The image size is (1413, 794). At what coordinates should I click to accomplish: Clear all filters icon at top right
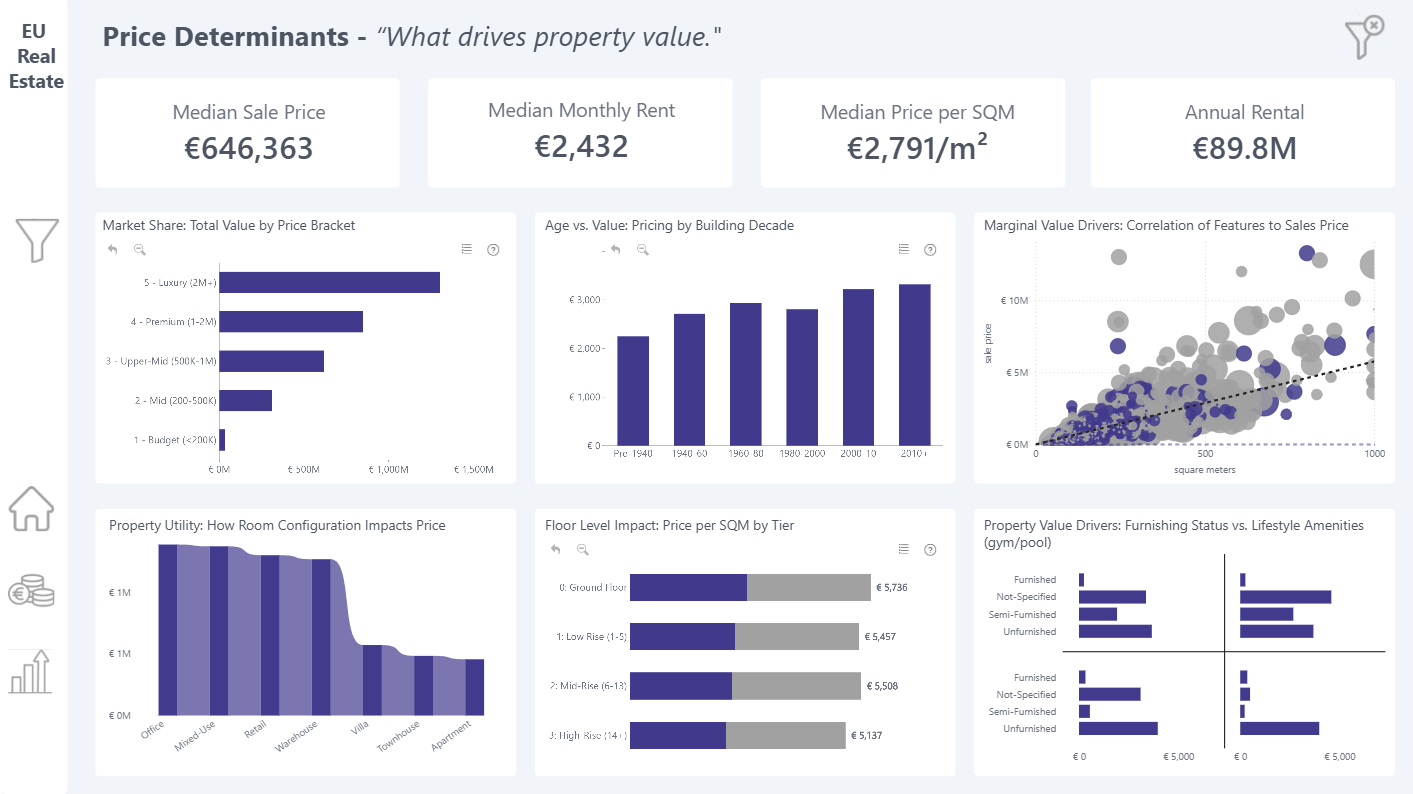pos(1365,37)
